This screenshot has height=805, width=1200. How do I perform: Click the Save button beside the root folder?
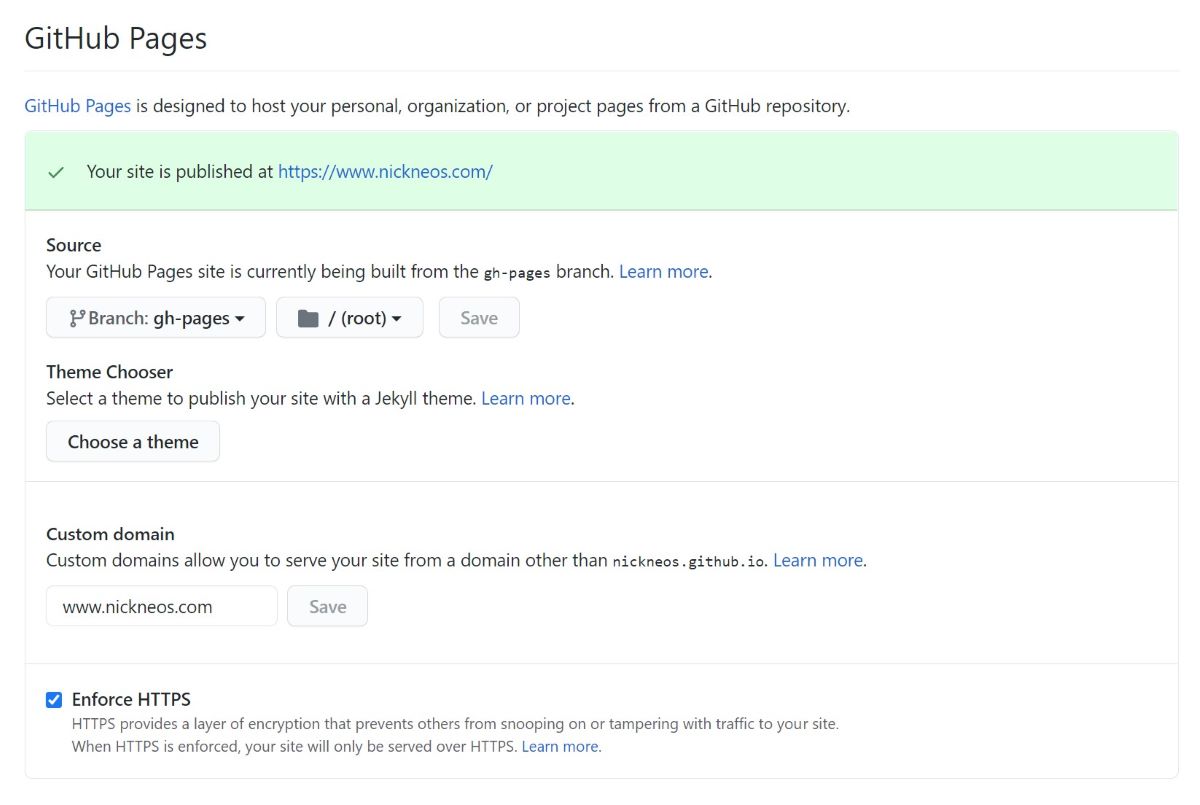[479, 318]
